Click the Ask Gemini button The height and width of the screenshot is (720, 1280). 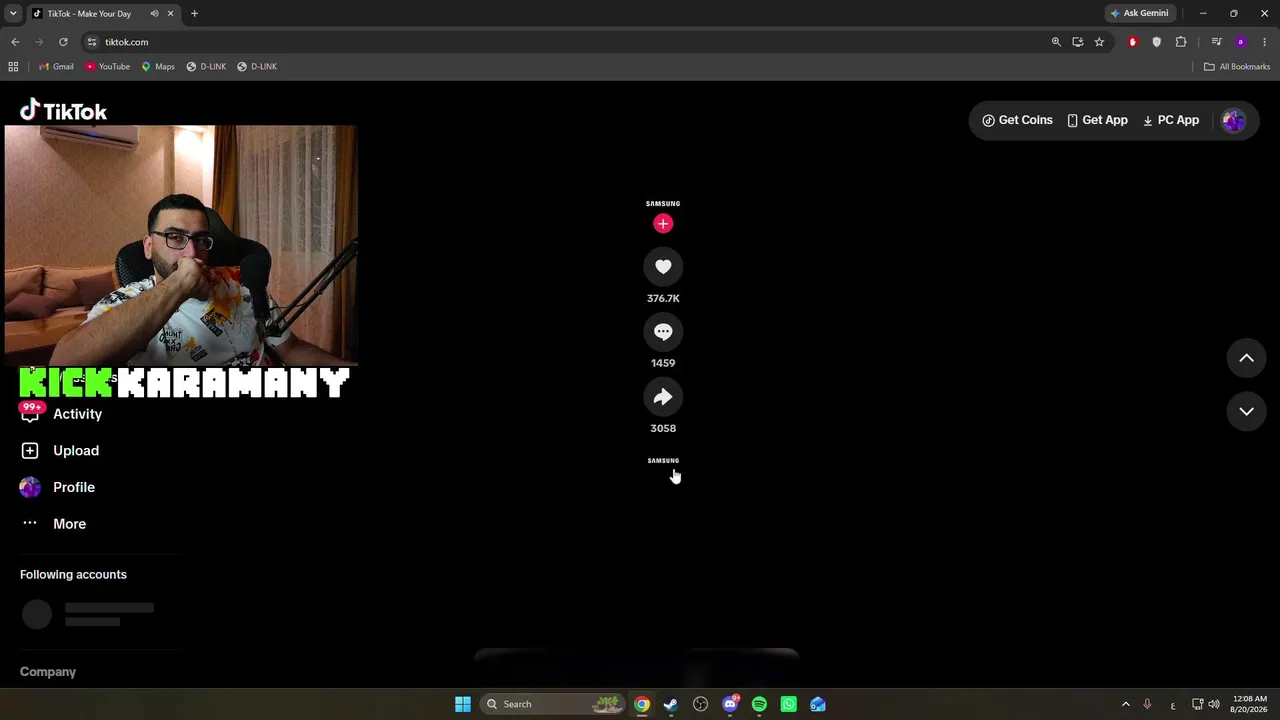(1139, 13)
